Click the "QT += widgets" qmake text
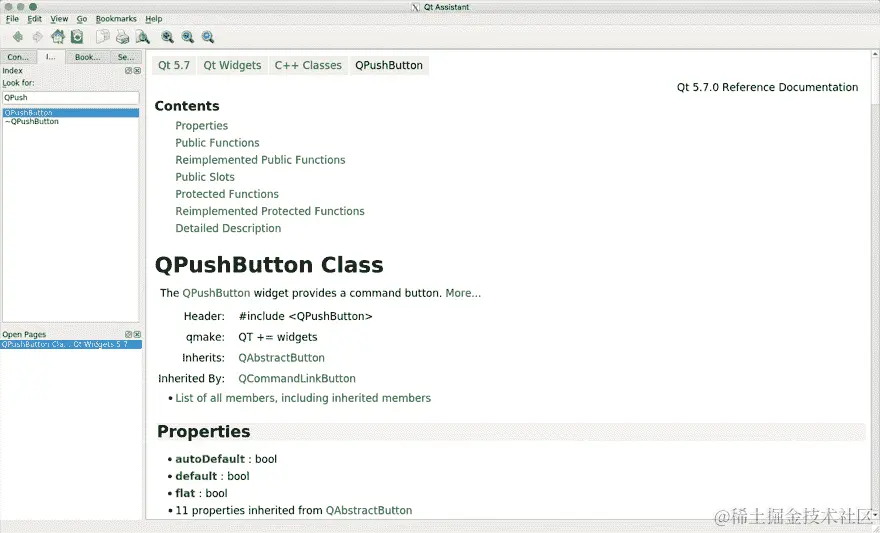This screenshot has width=880, height=533. pyautogui.click(x=278, y=337)
